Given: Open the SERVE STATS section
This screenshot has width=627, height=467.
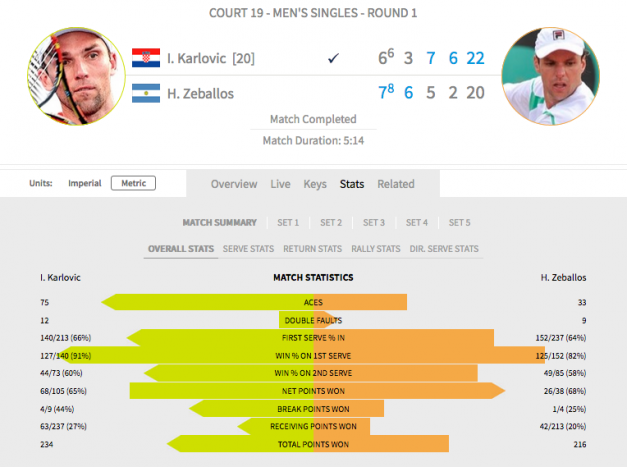Looking at the screenshot, I should tap(248, 249).
